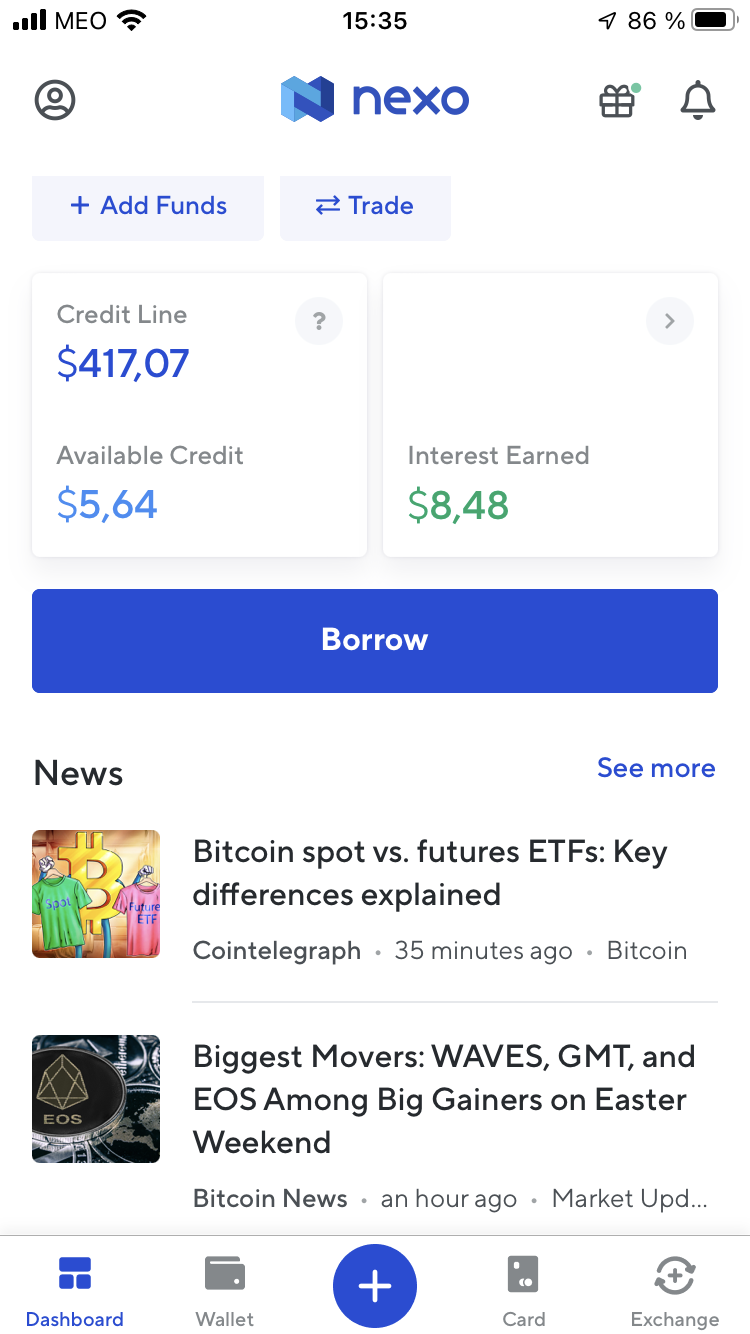Open the EOS news article thumbnail
The image size is (750, 1334).
96,1099
